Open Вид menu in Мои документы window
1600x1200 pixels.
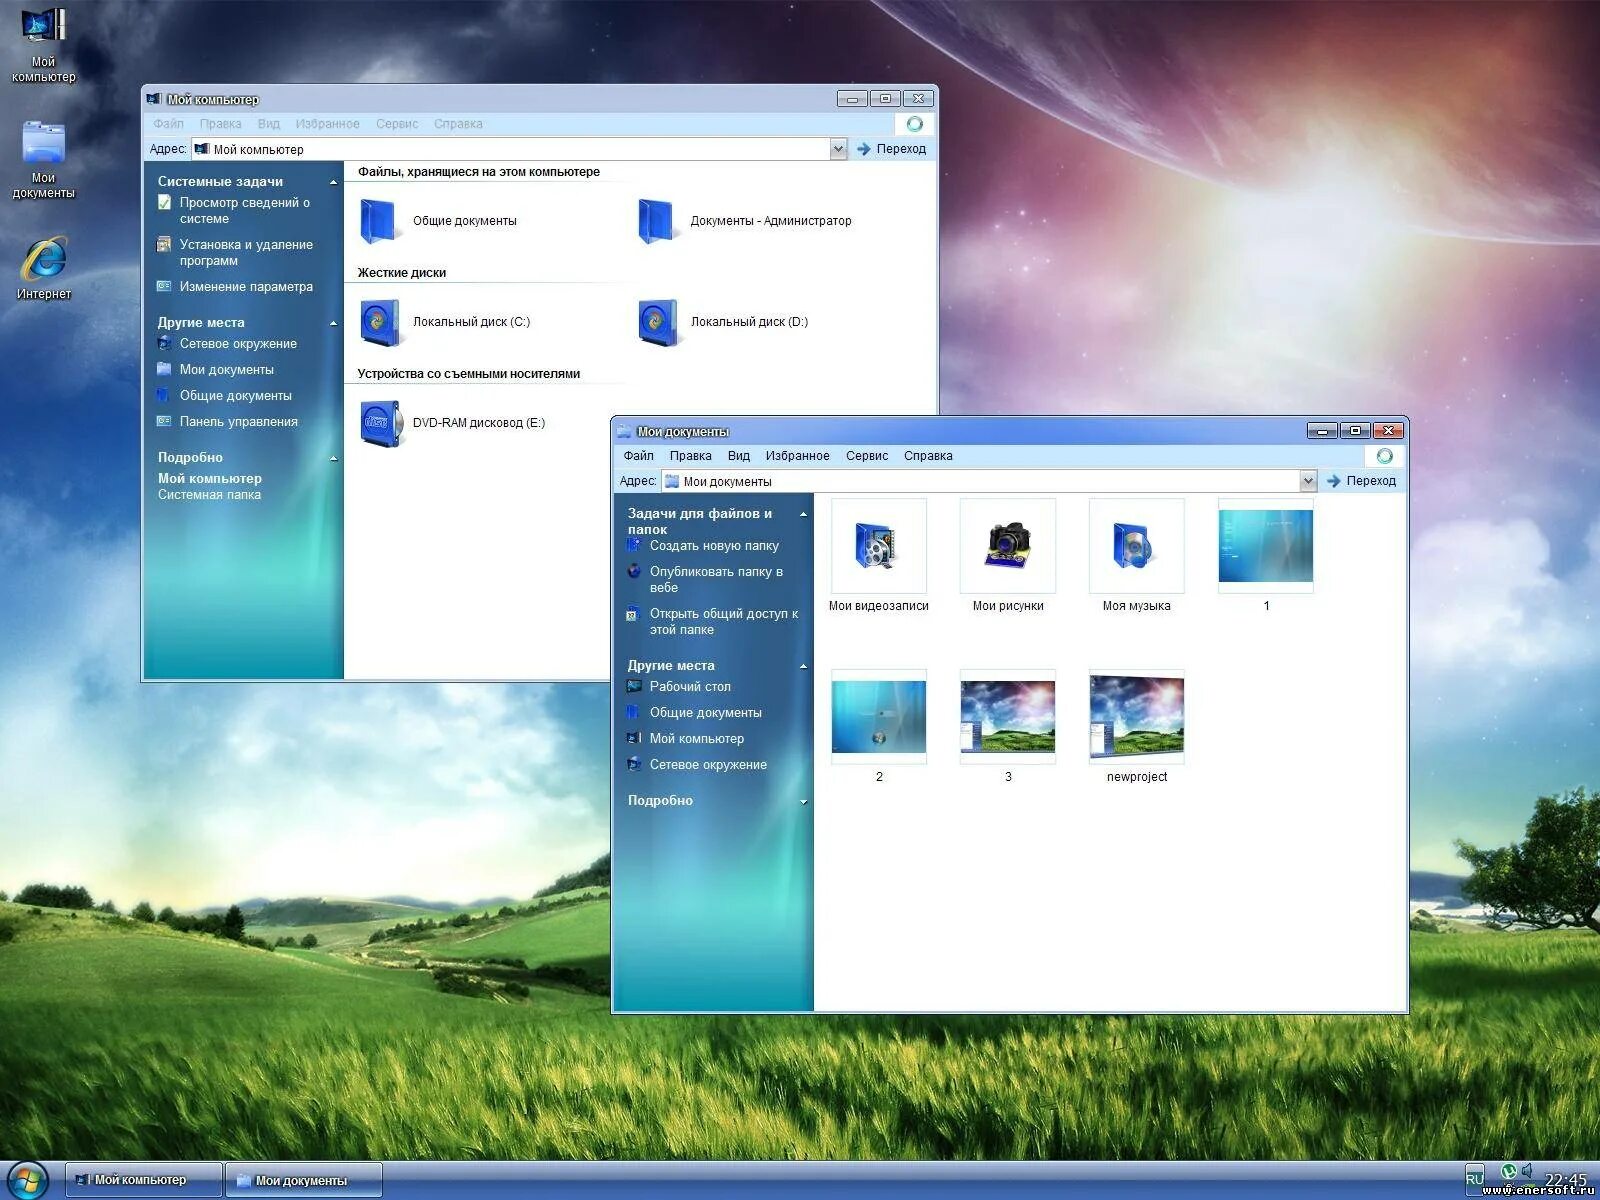click(x=738, y=456)
